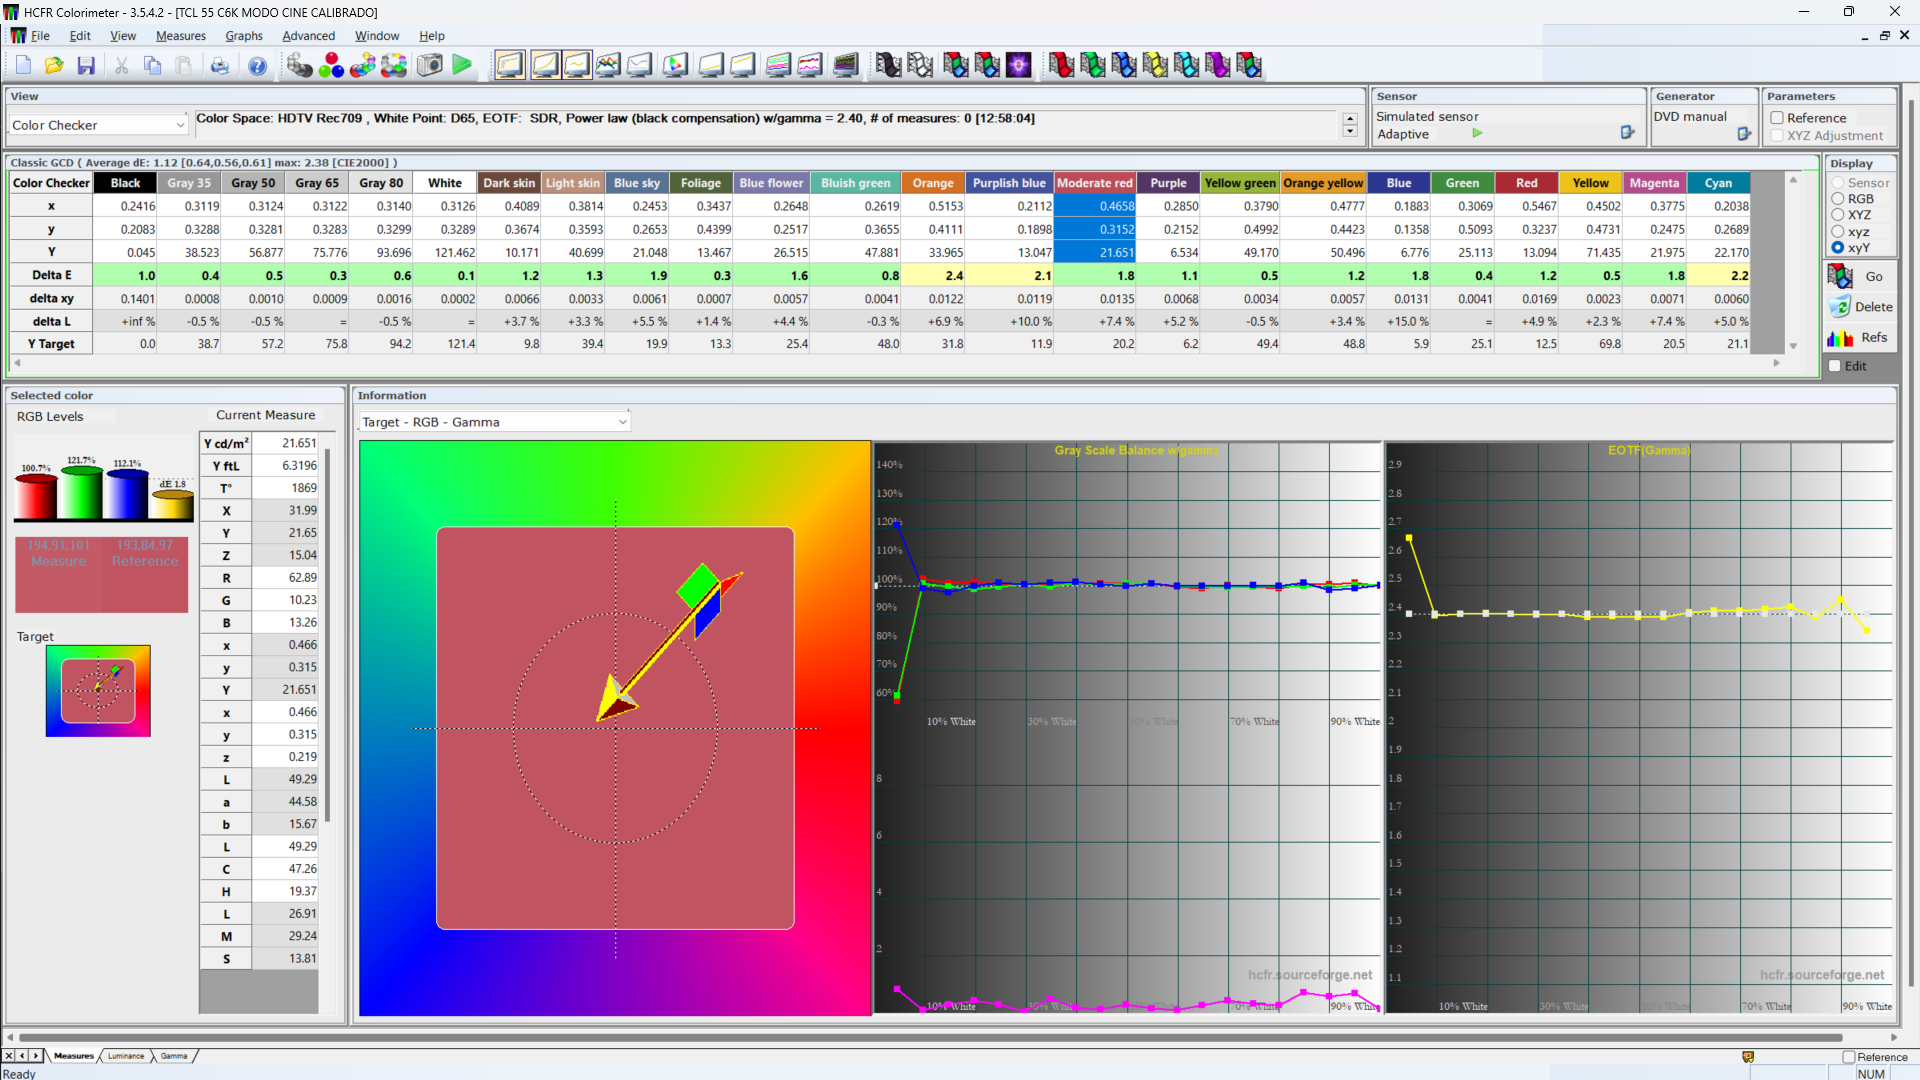
Task: Open generator configuration edit icon
Action: coord(1745,134)
